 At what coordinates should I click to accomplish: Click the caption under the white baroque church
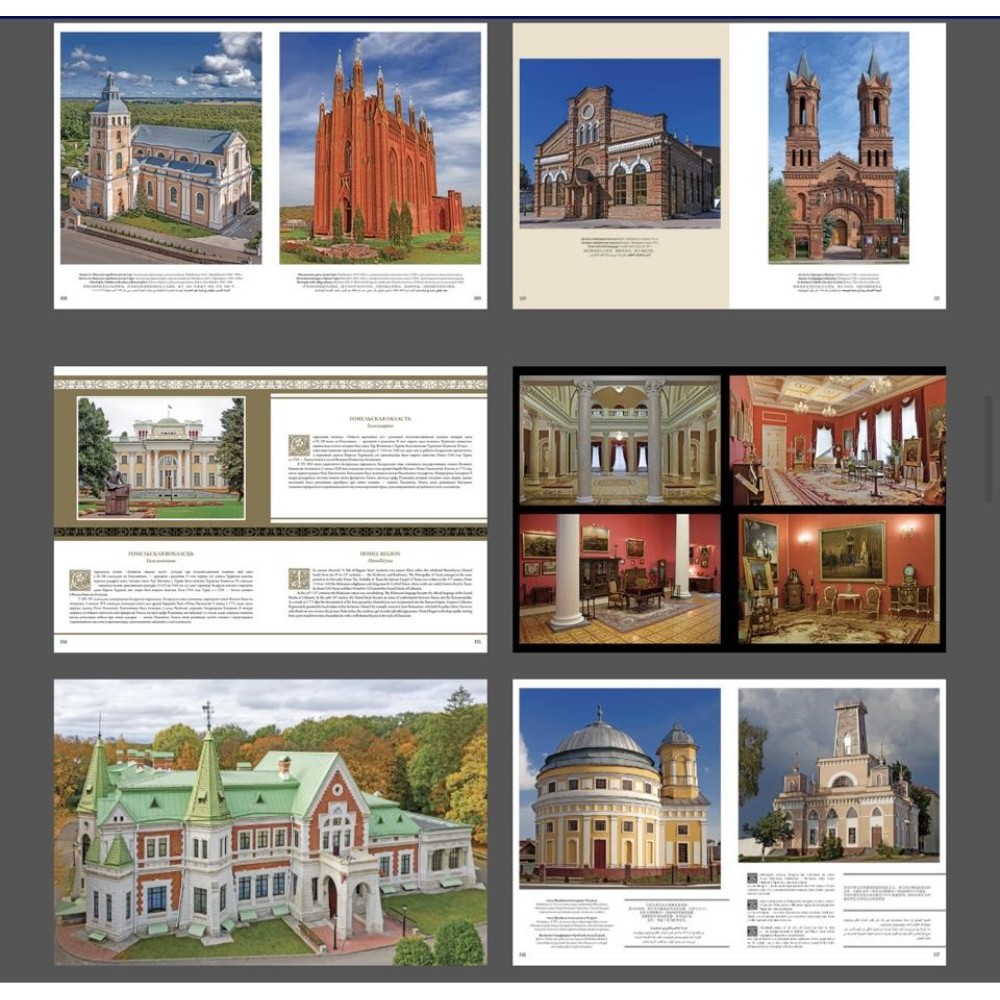point(161,278)
